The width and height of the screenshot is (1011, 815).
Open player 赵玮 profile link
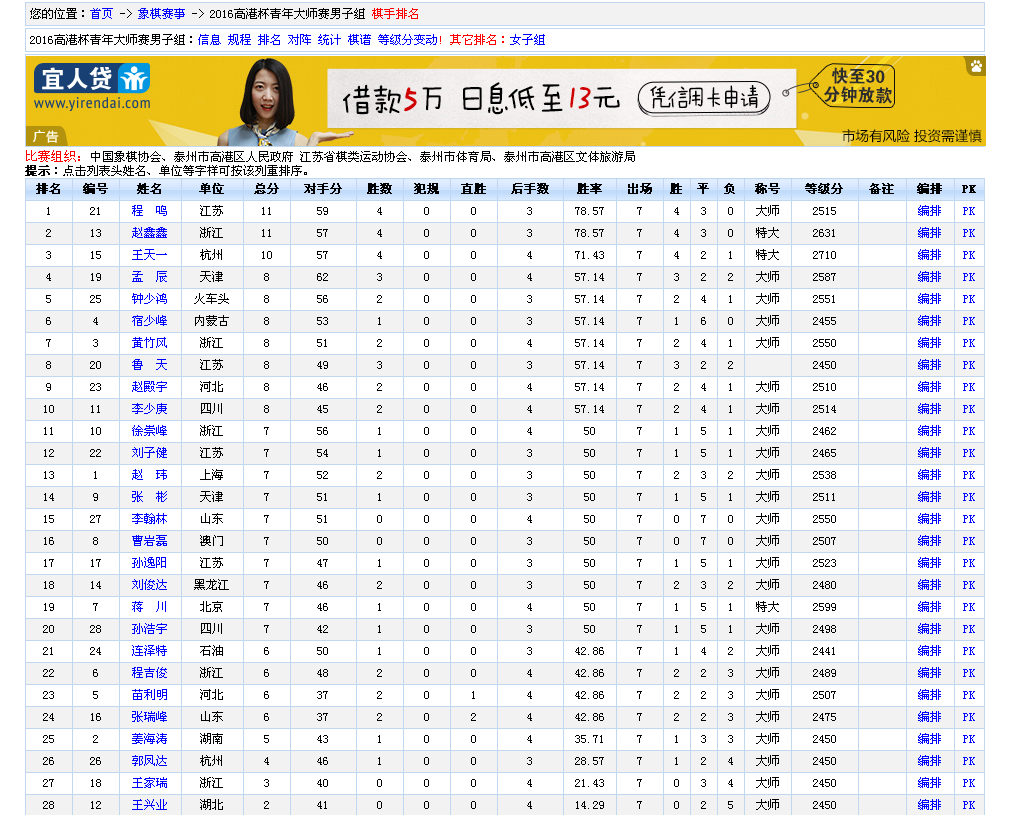click(x=150, y=475)
